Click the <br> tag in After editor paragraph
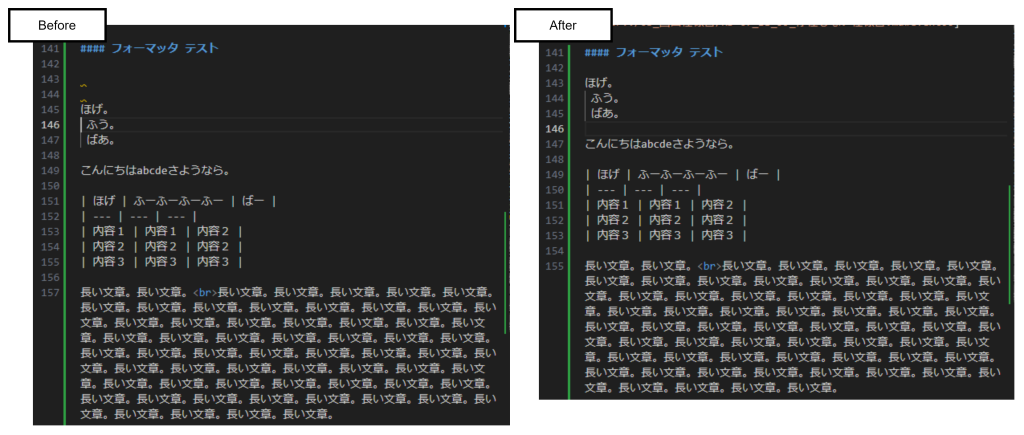This screenshot has height=435, width=1024. tap(710, 266)
